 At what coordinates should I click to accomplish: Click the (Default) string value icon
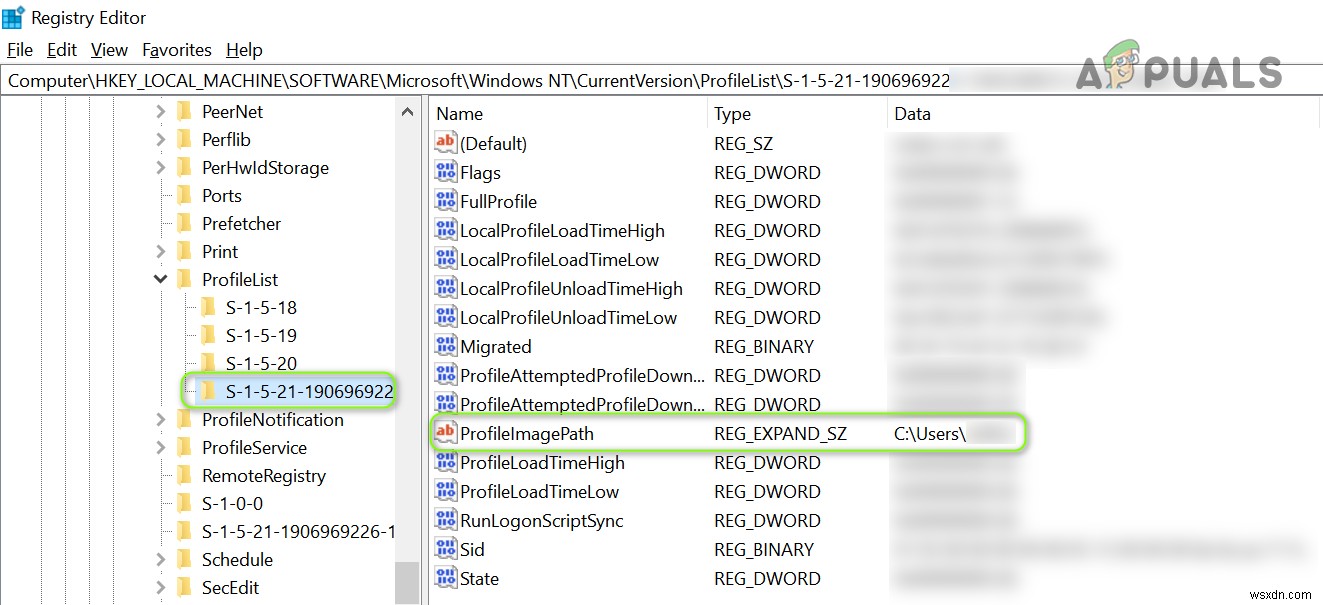pos(445,144)
